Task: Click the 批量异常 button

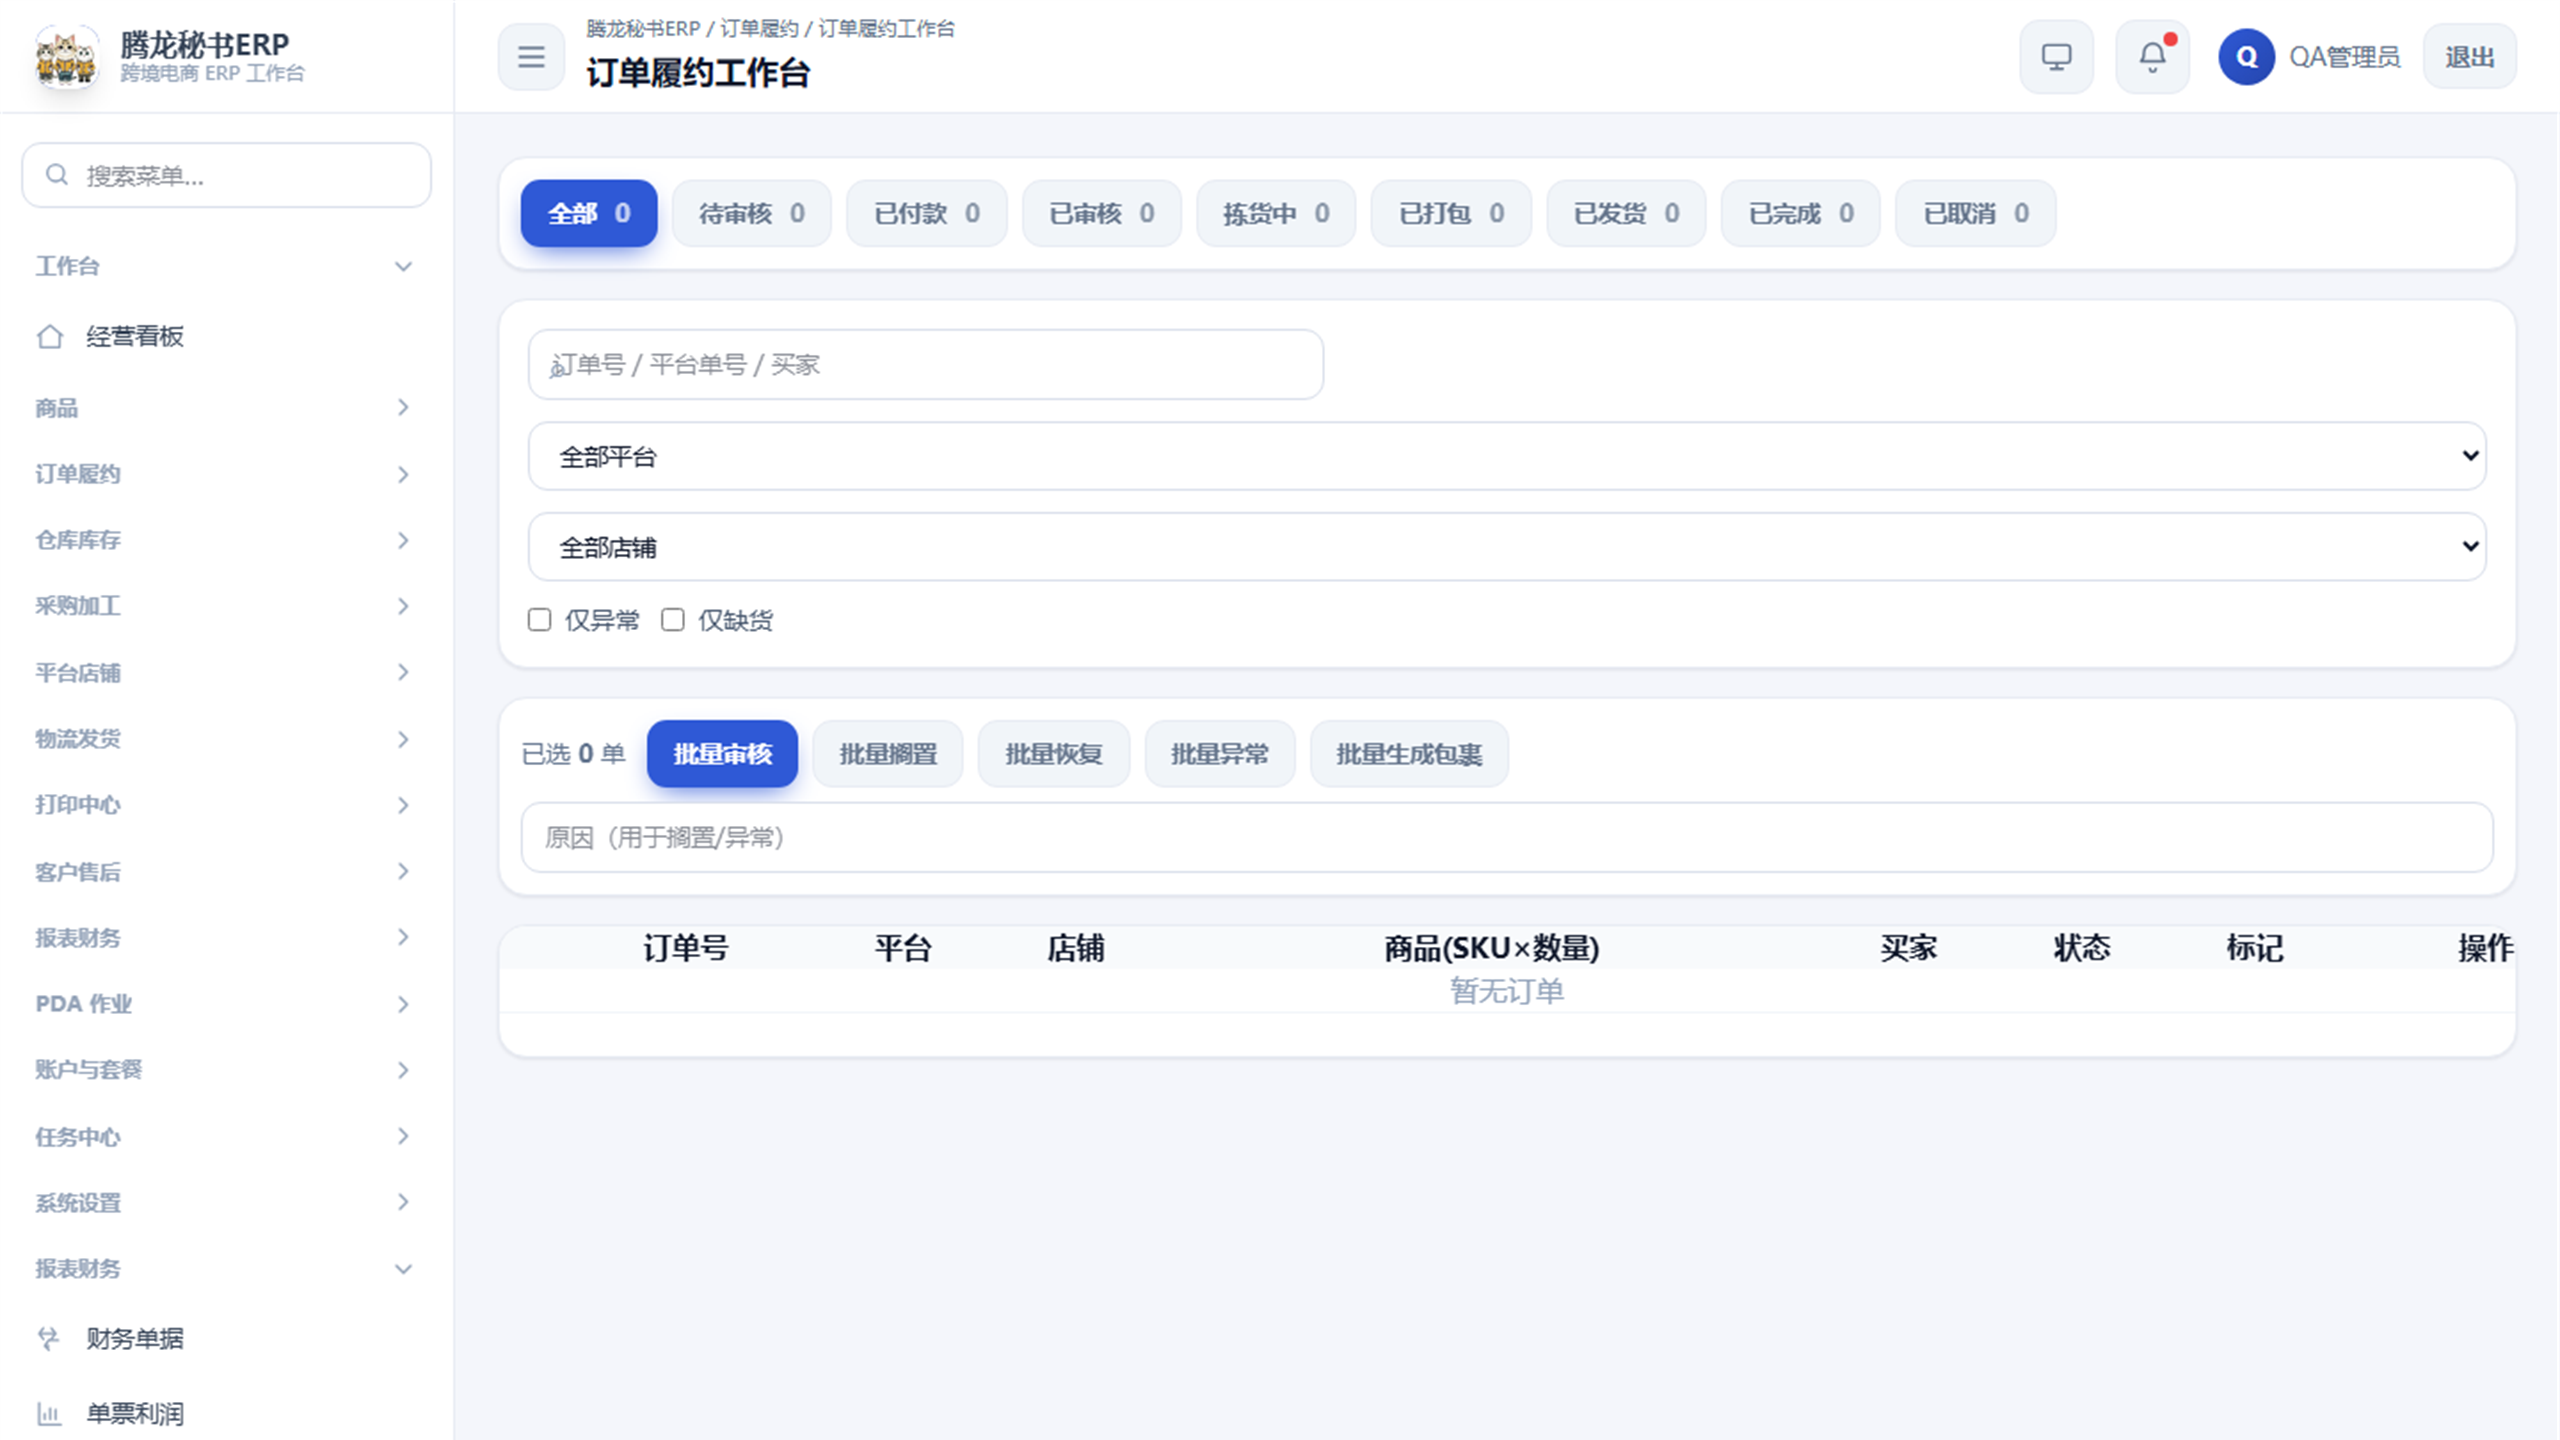Action: (x=1220, y=754)
